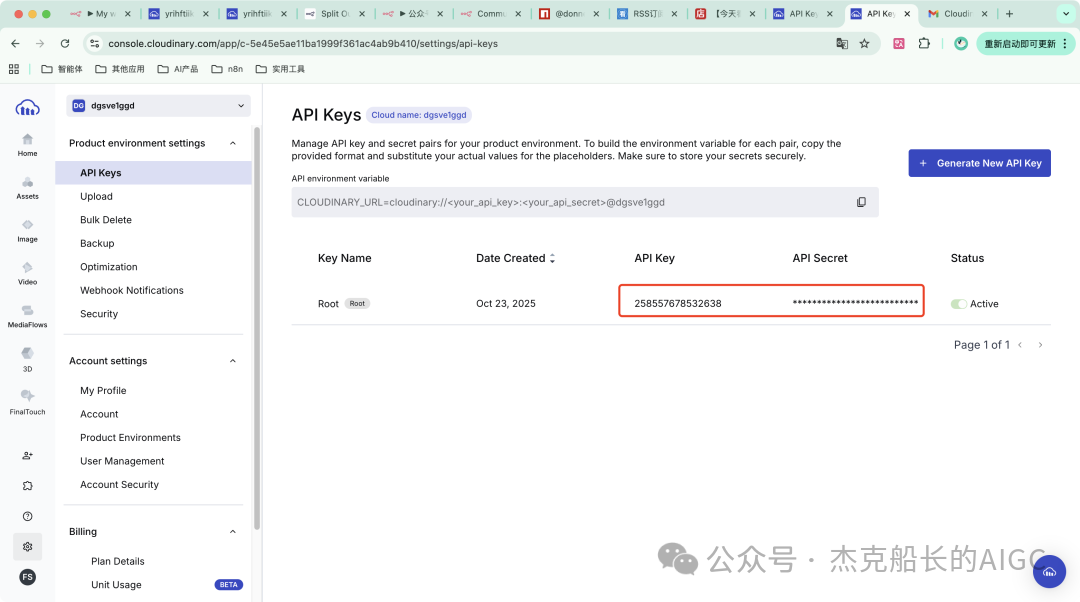The image size is (1080, 602).
Task: Open Cloudinary logo home icon
Action: (28, 107)
